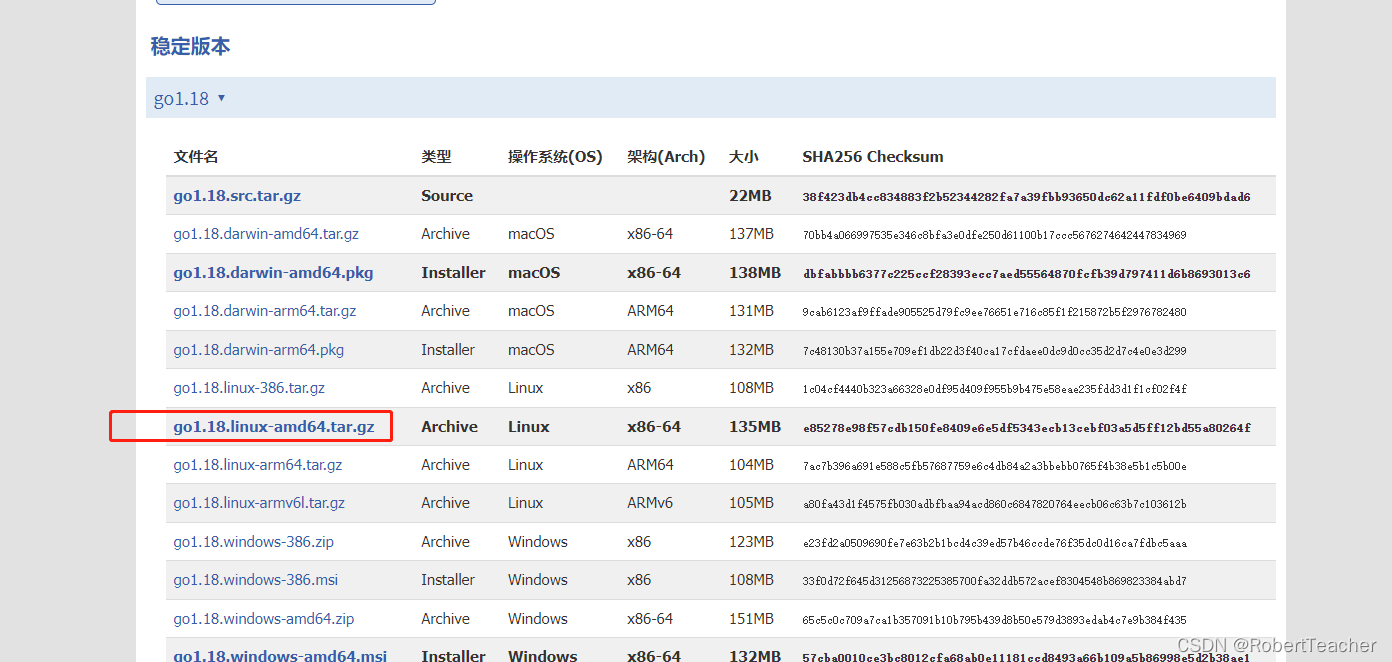Click the 架构(Arch) column header
1392x662 pixels.
pyautogui.click(x=666, y=157)
